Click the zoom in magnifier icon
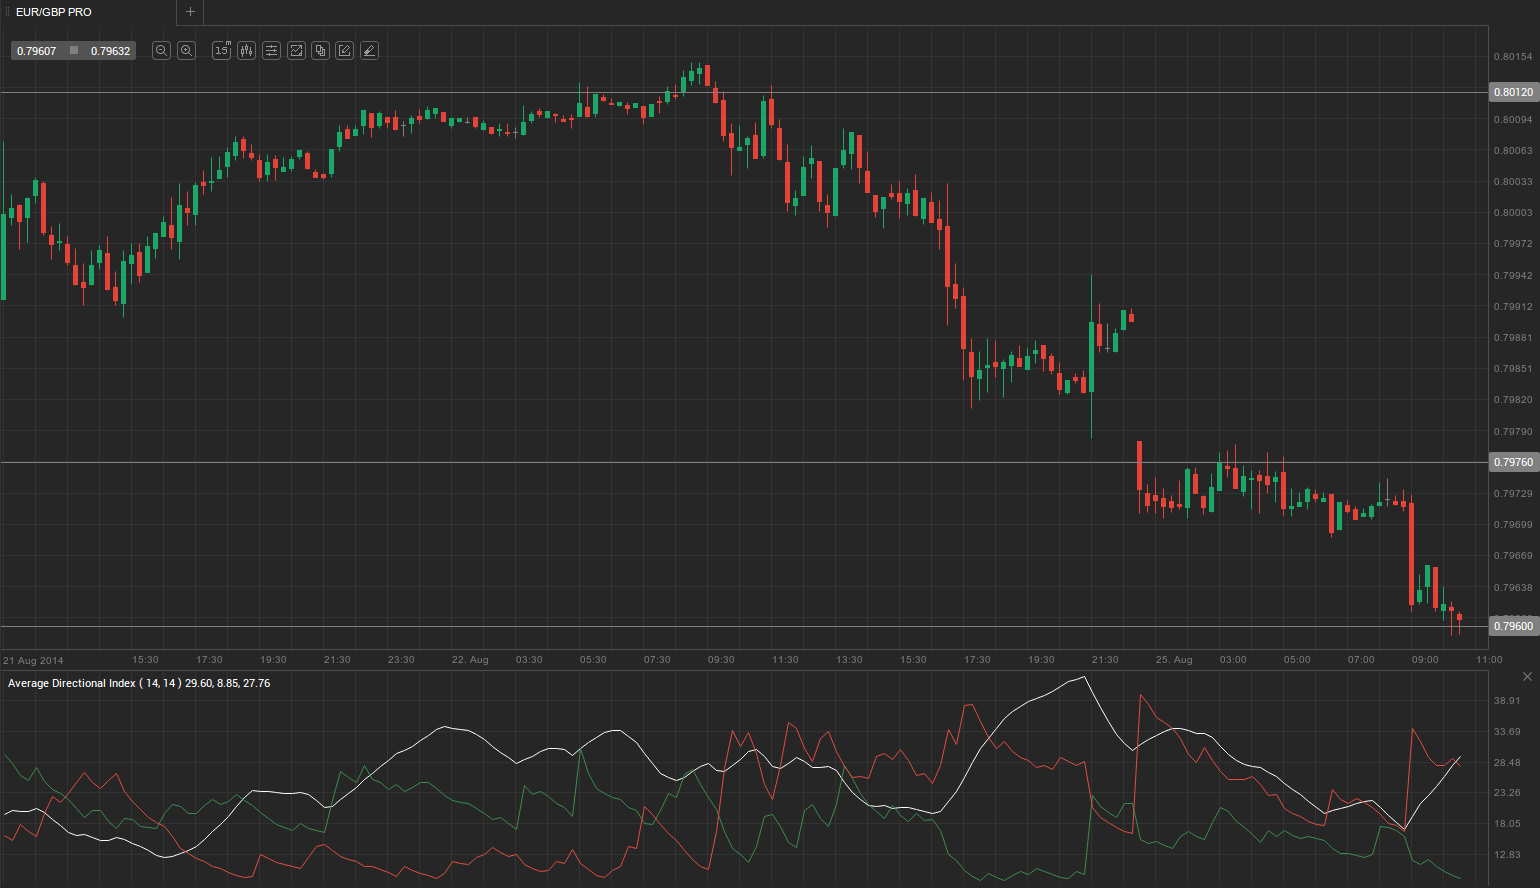 tap(186, 51)
